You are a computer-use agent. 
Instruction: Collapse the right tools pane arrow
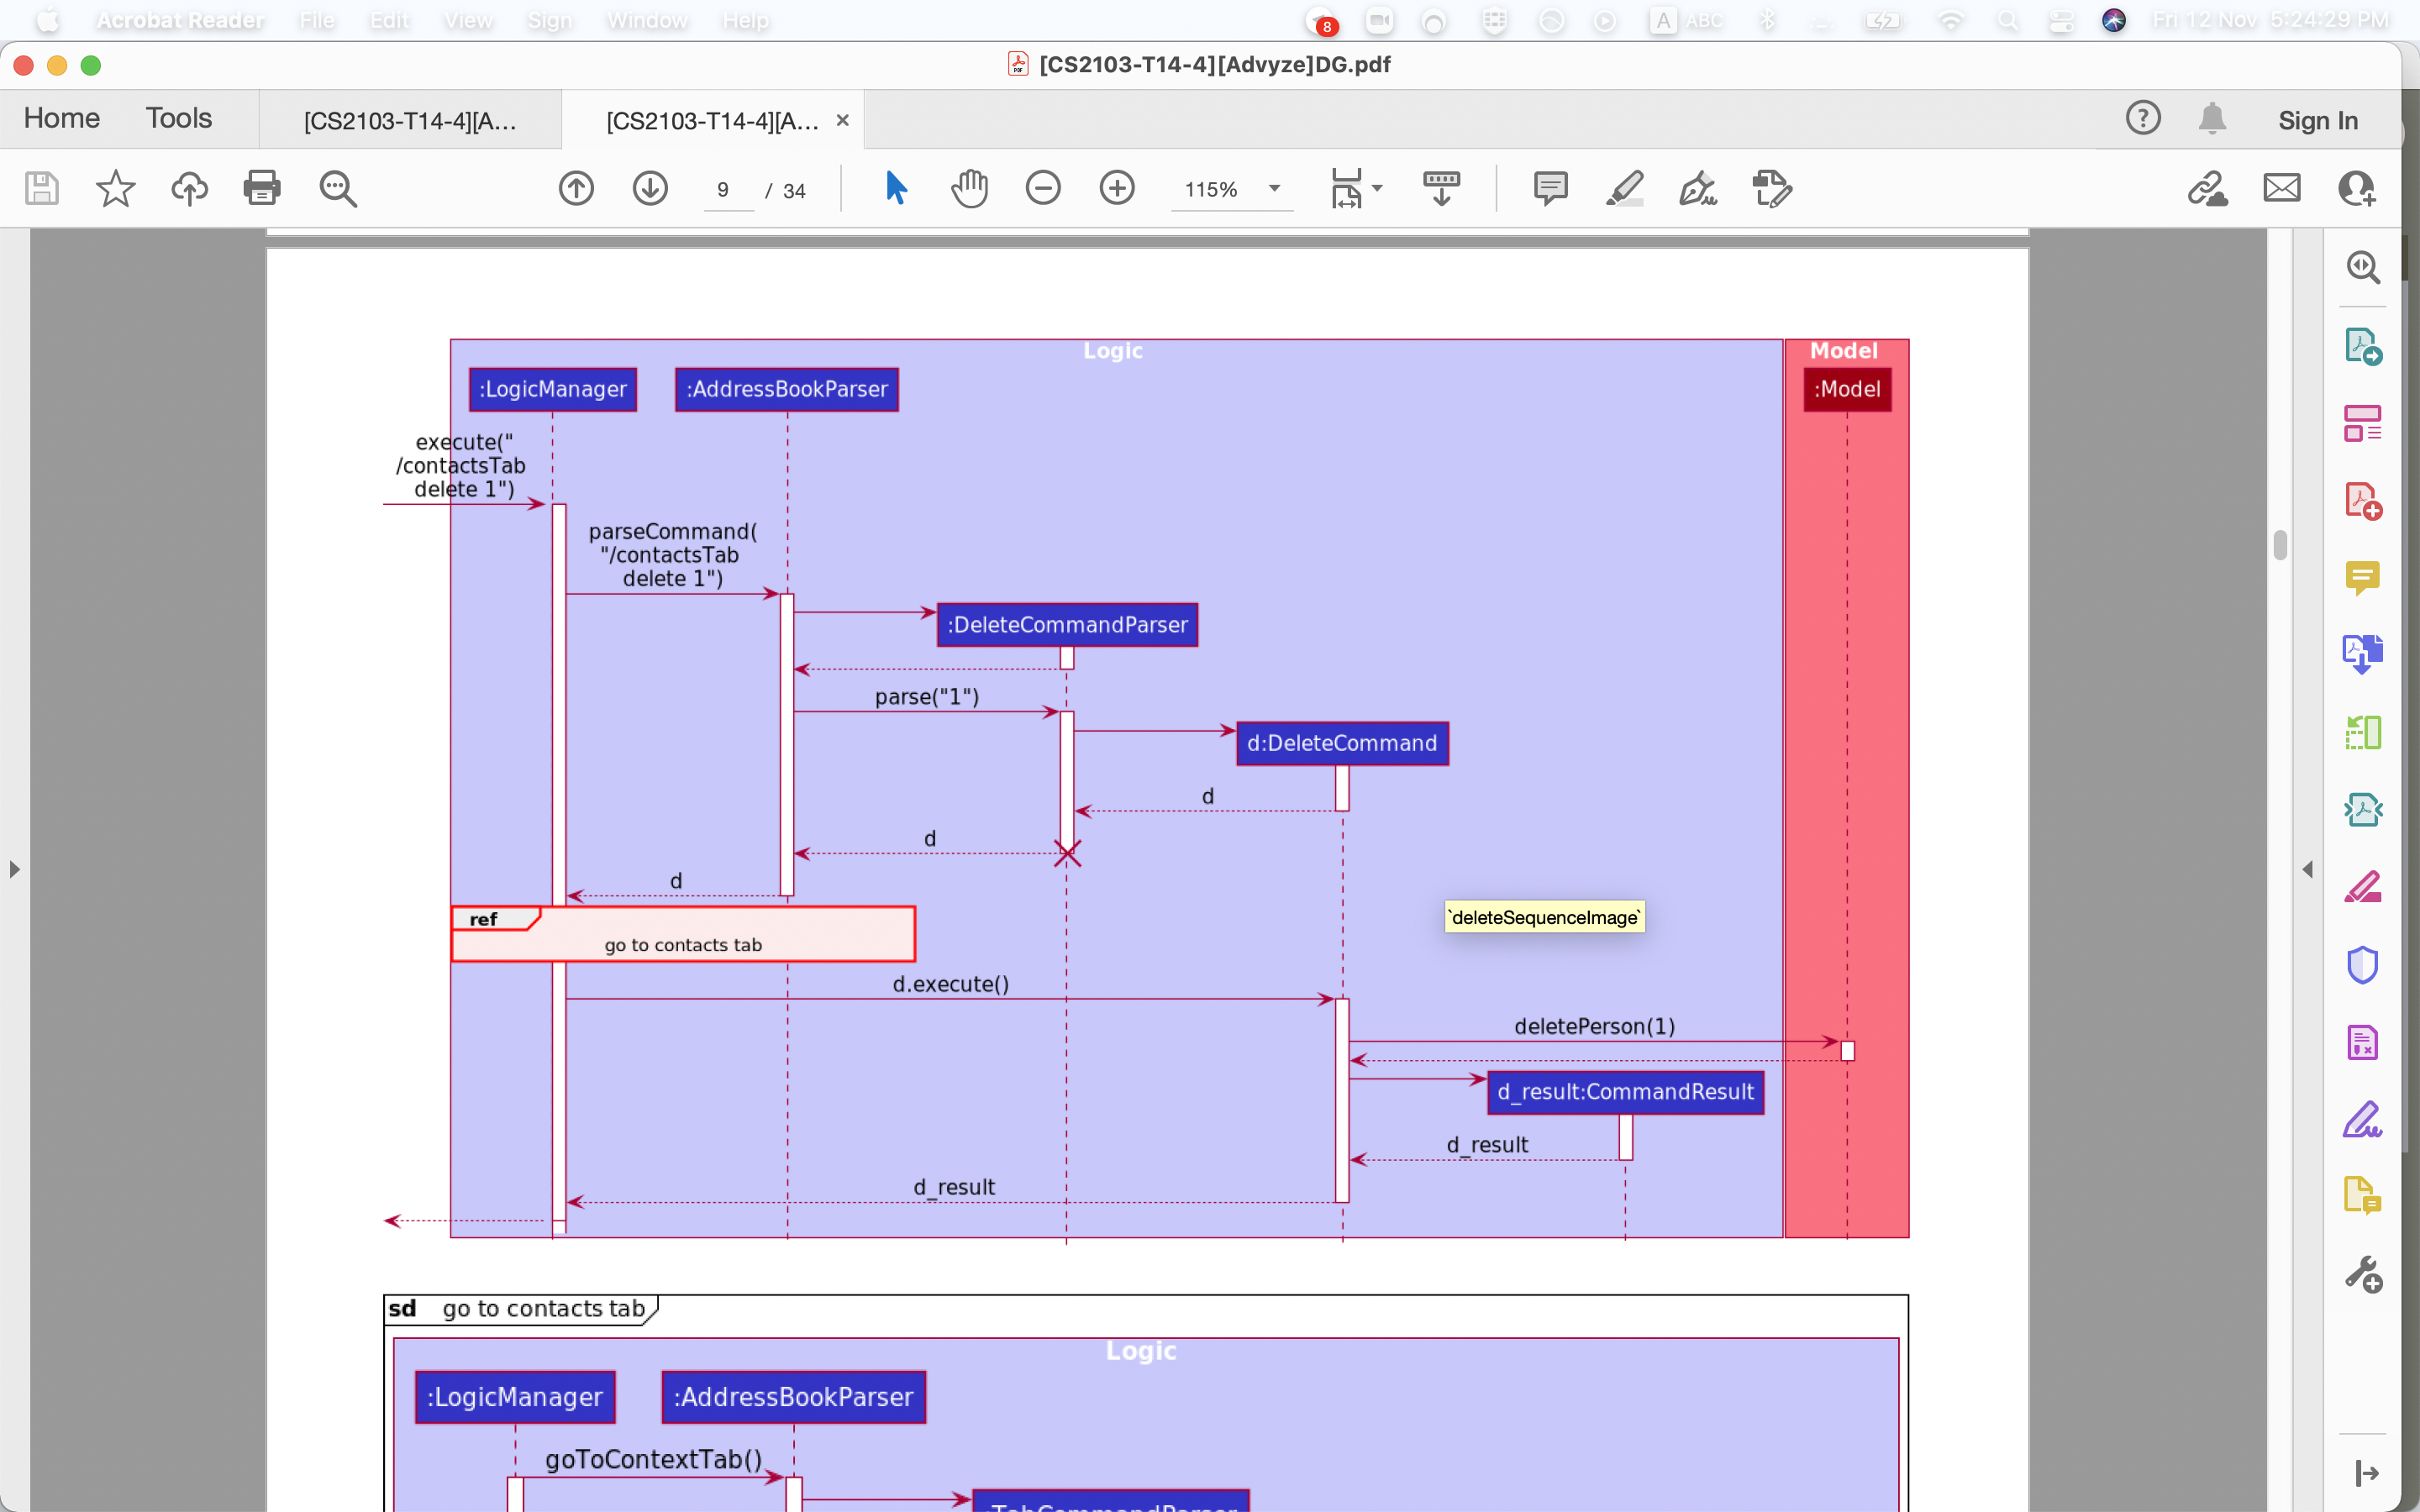pyautogui.click(x=2308, y=869)
